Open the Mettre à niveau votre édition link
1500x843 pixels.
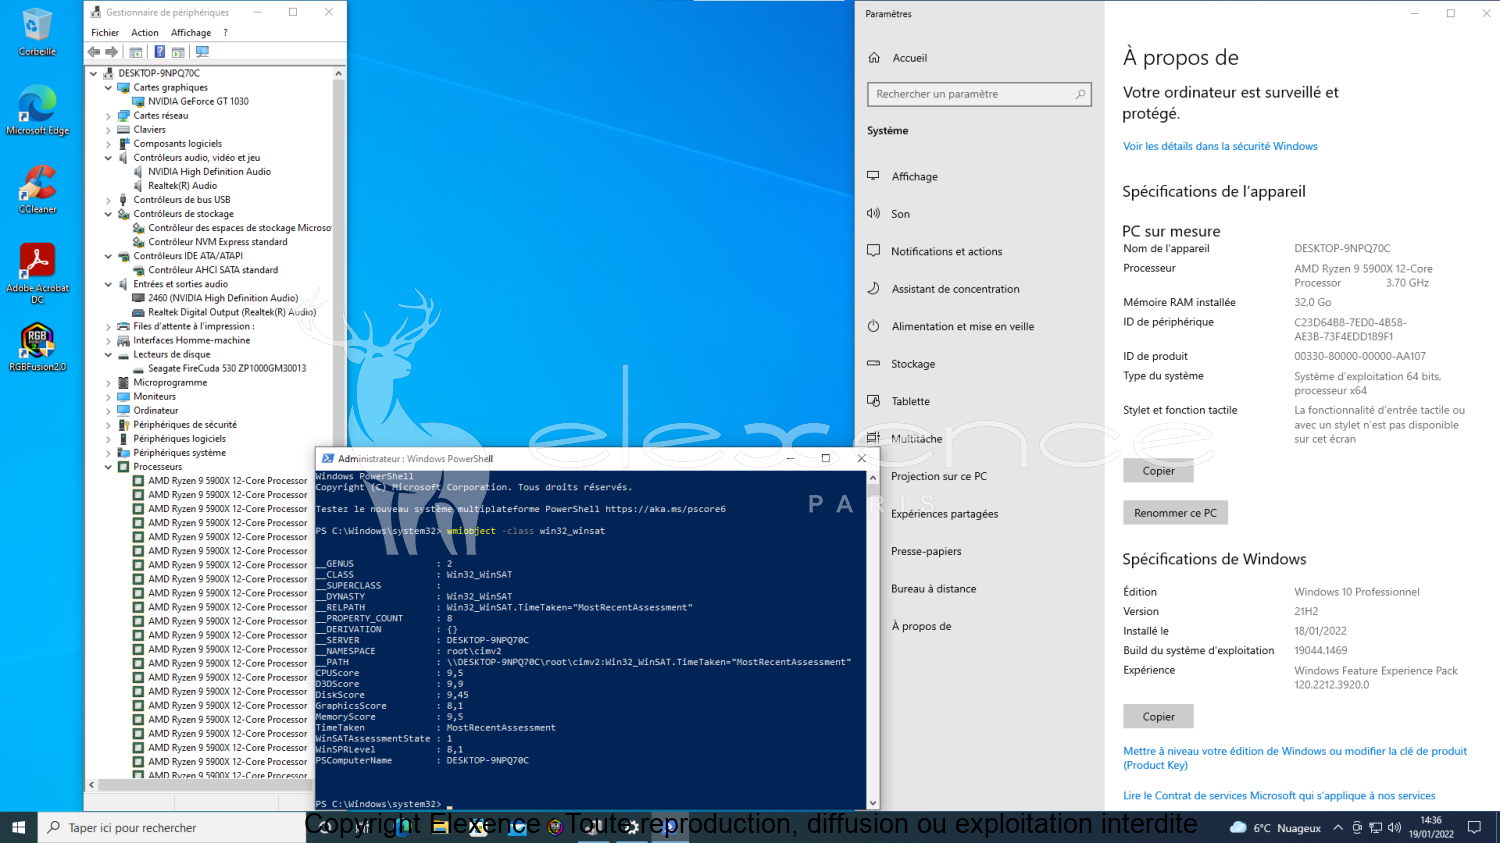1295,758
